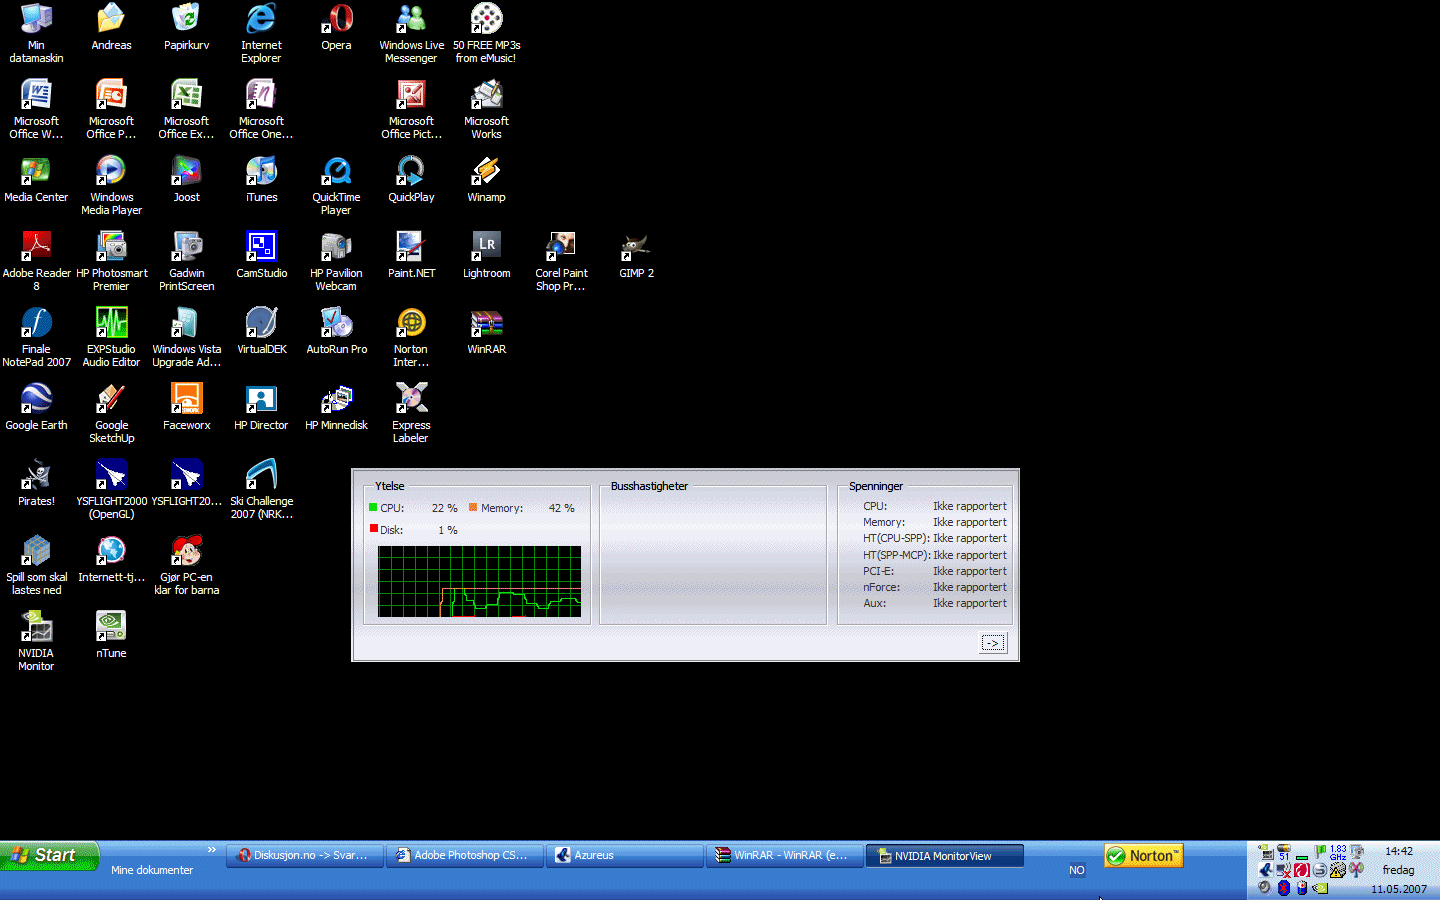Launch the Windows Media Player icon
The height and width of the screenshot is (900, 1440).
pos(111,185)
